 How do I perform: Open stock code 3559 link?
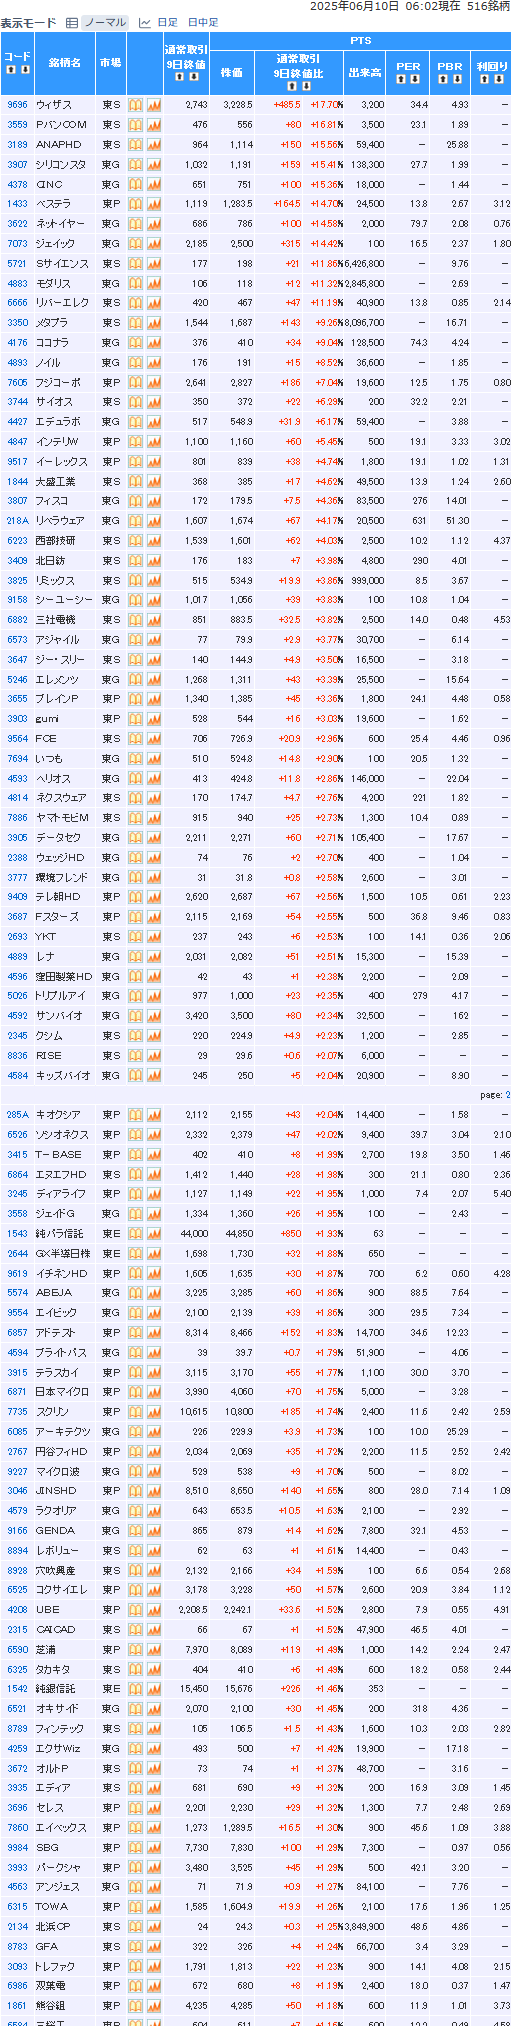click(x=17, y=125)
